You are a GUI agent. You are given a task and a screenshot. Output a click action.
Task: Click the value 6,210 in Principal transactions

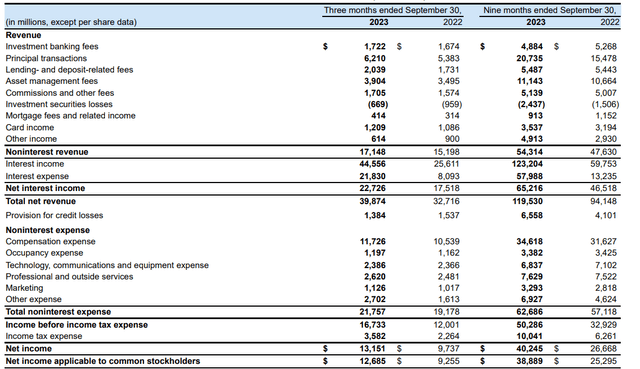(x=375, y=58)
